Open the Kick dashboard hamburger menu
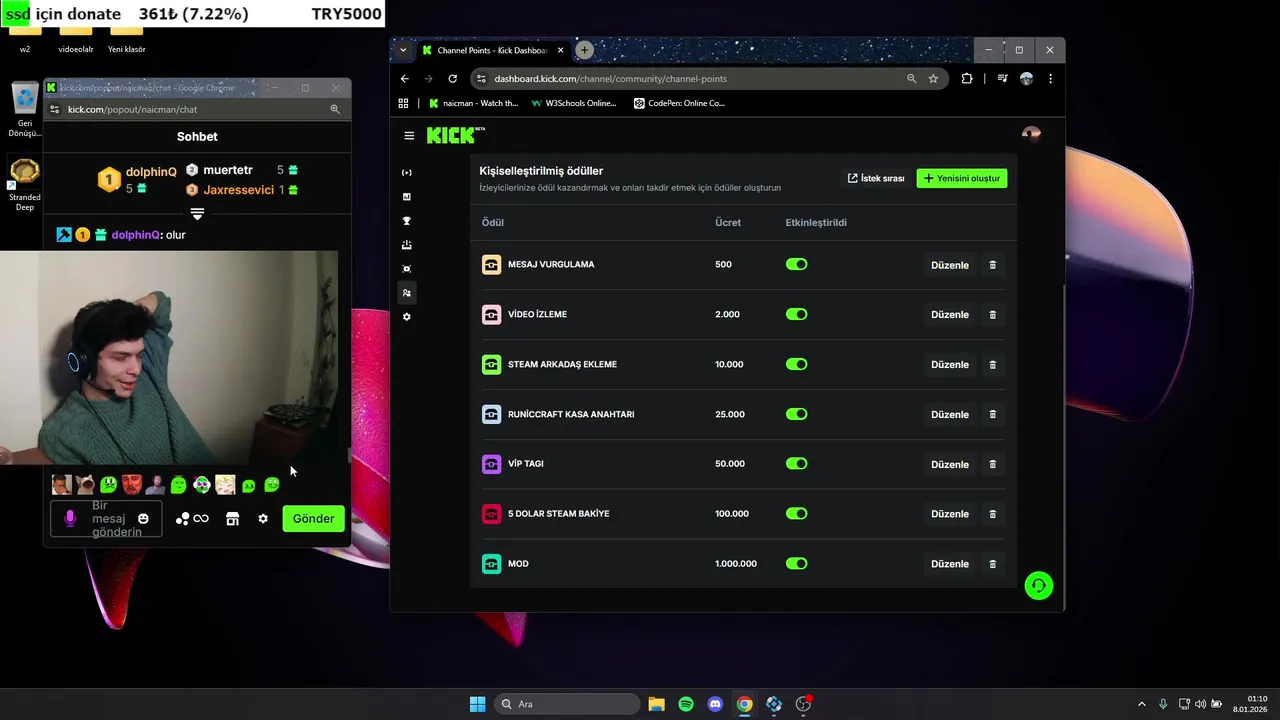Screen dimensions: 1280x720 [x=409, y=136]
